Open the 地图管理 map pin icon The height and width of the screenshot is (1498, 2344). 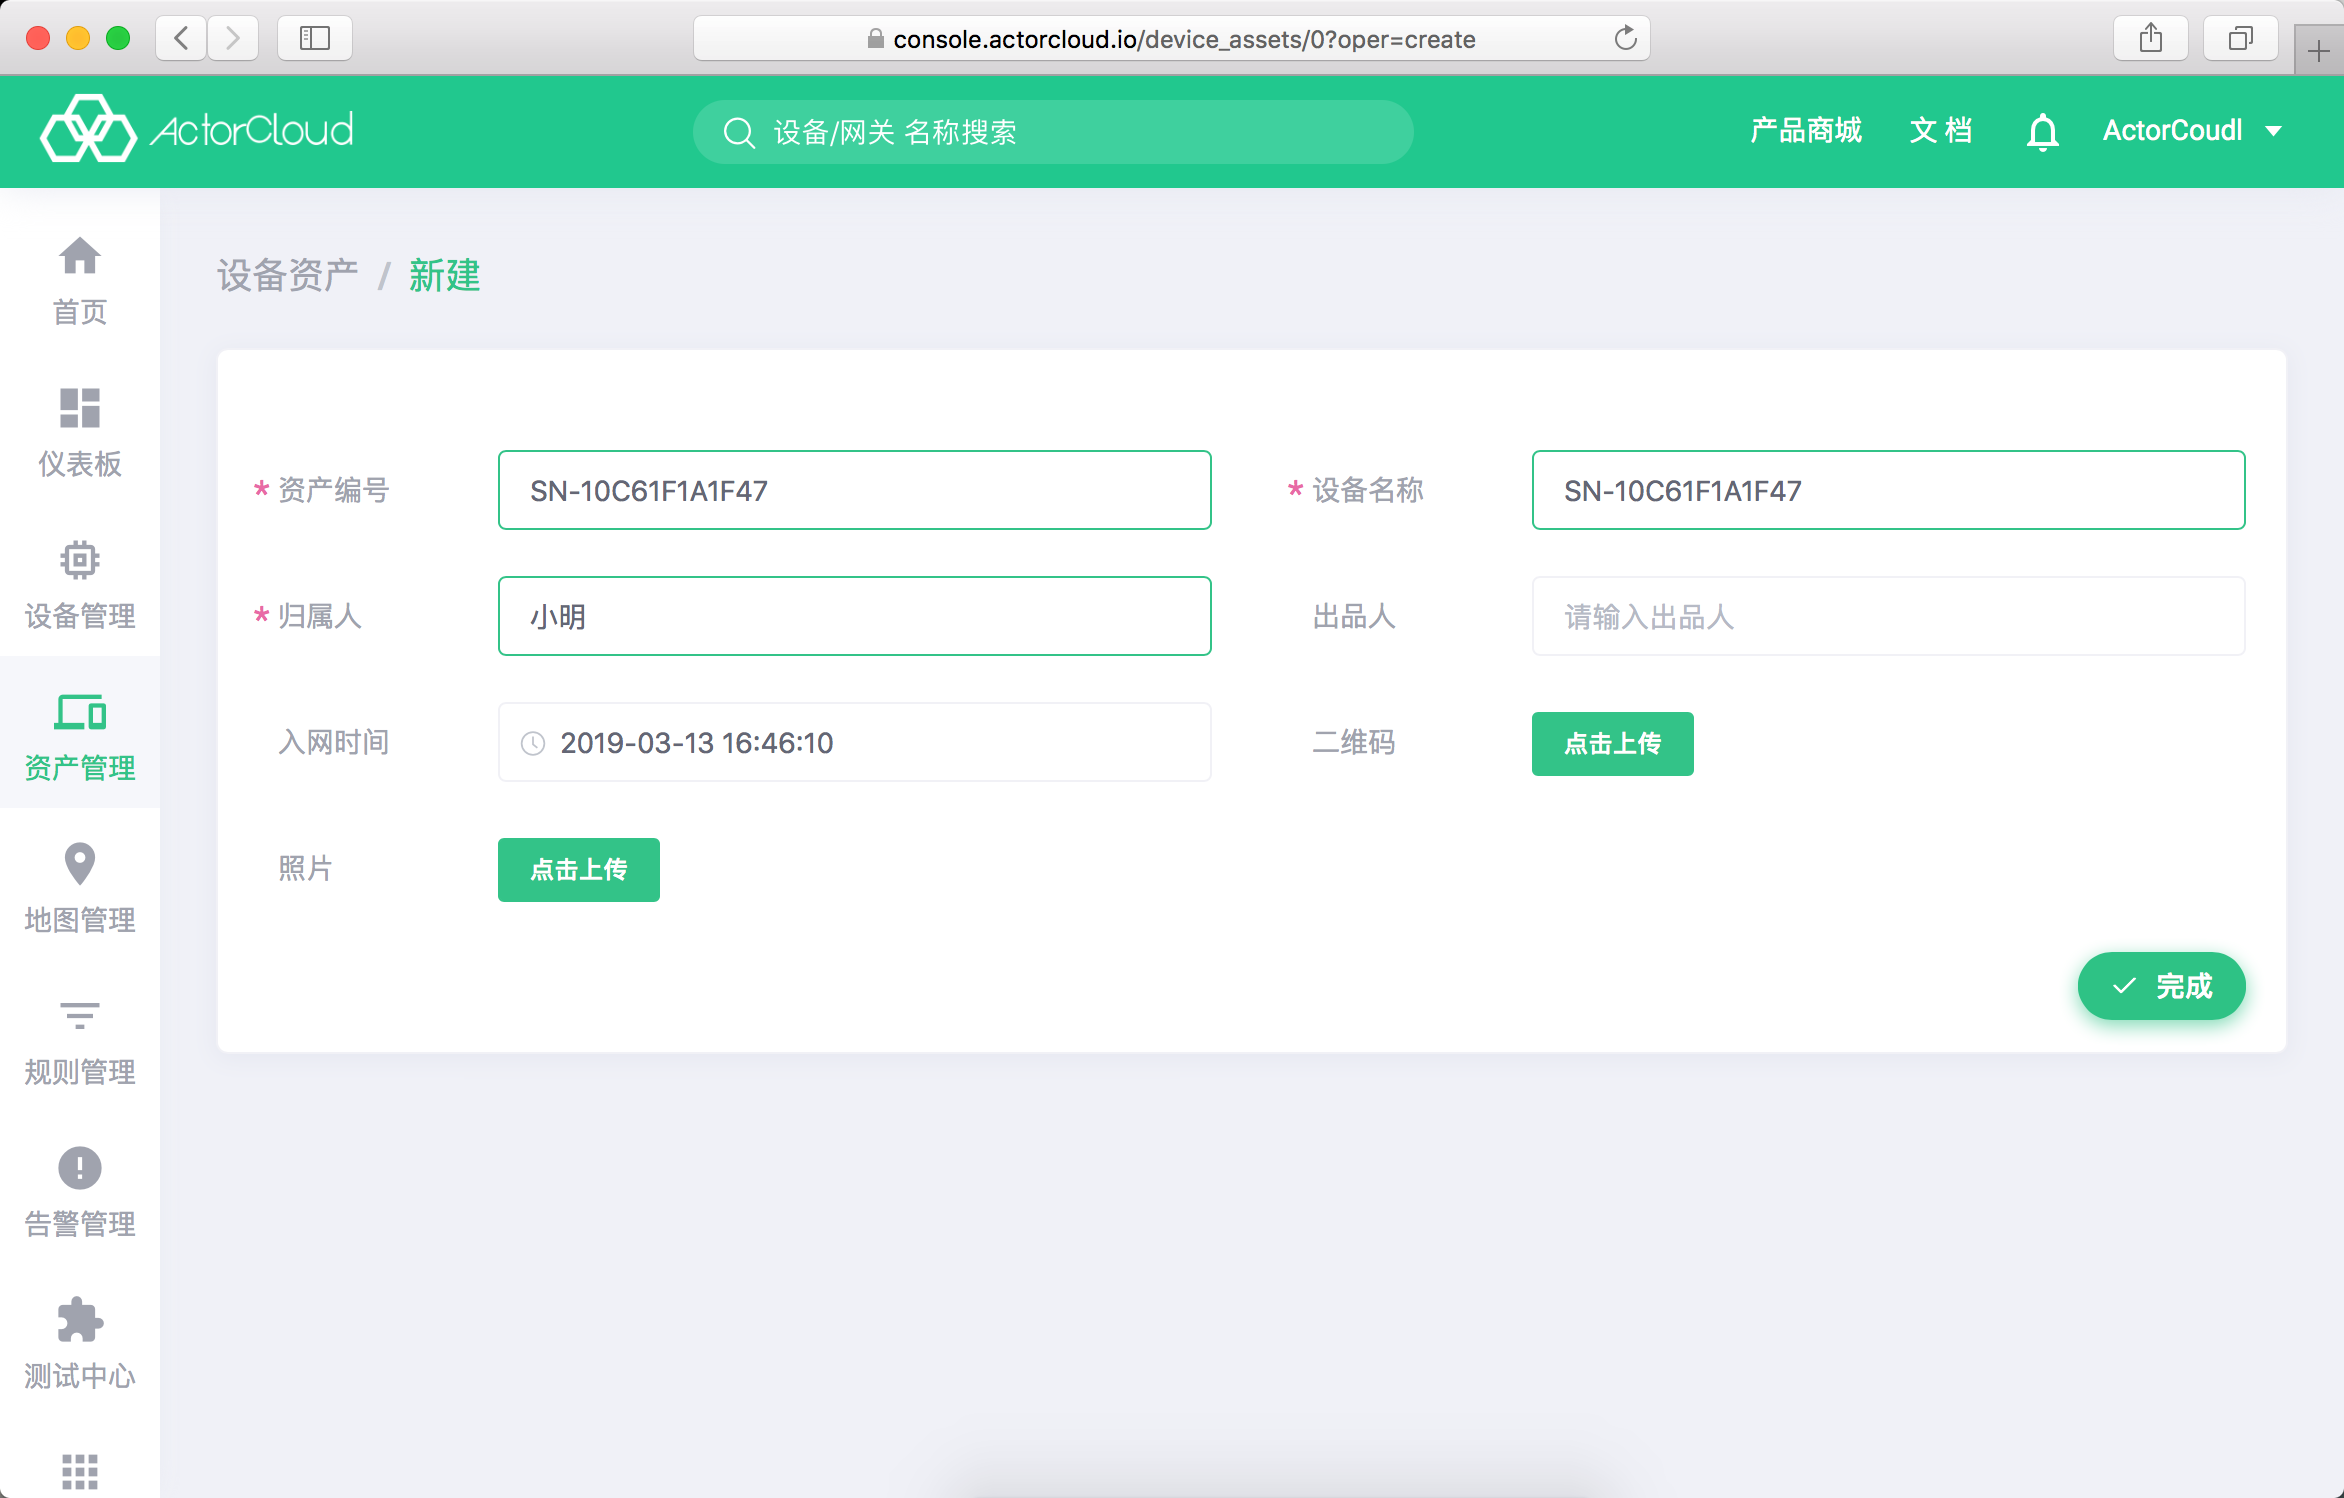80,864
